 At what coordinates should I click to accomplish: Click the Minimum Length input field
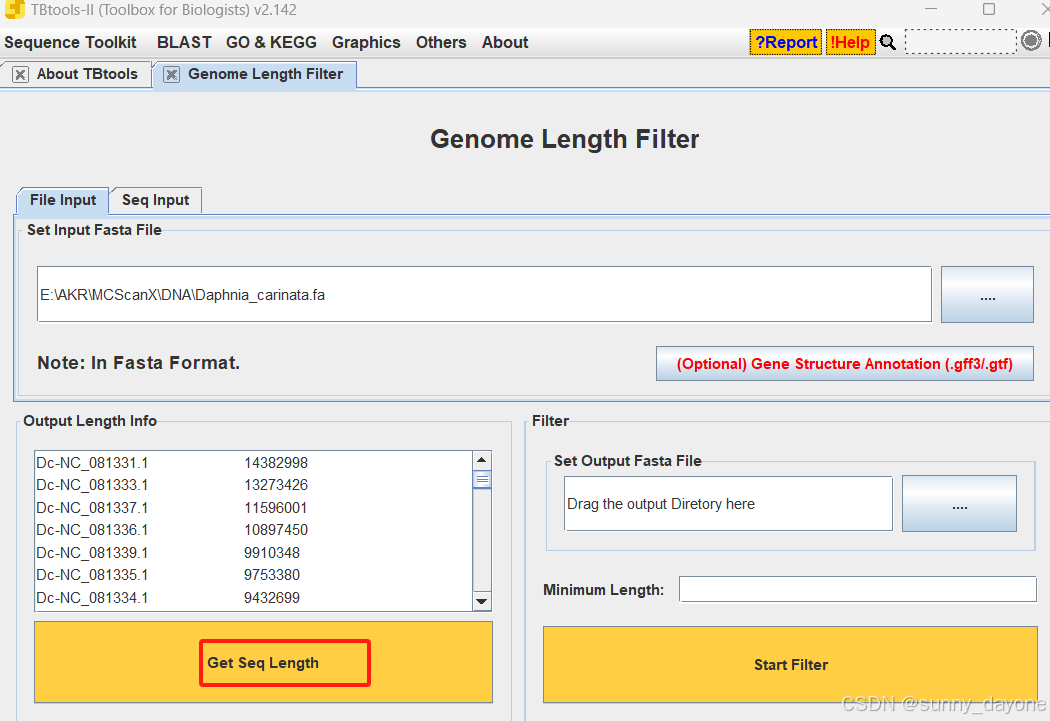pos(858,589)
